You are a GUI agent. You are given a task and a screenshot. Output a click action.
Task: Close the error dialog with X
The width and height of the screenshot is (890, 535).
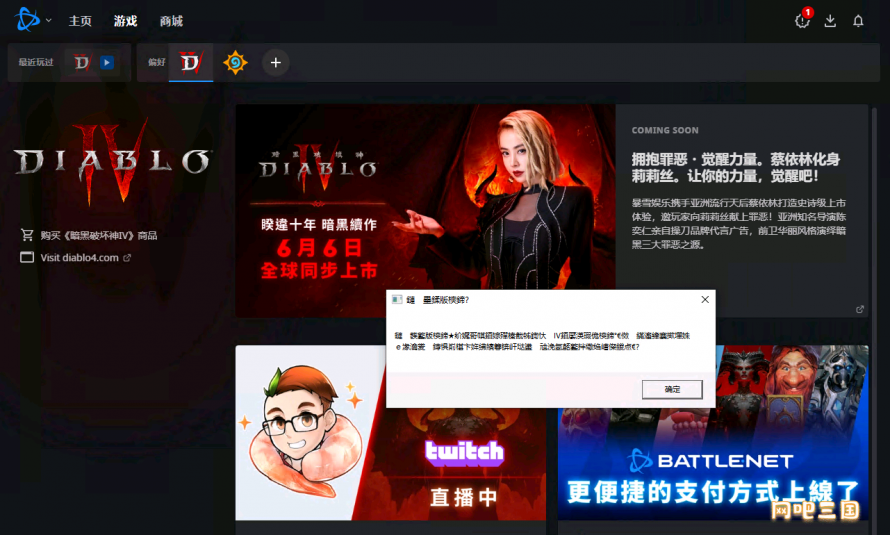point(705,300)
